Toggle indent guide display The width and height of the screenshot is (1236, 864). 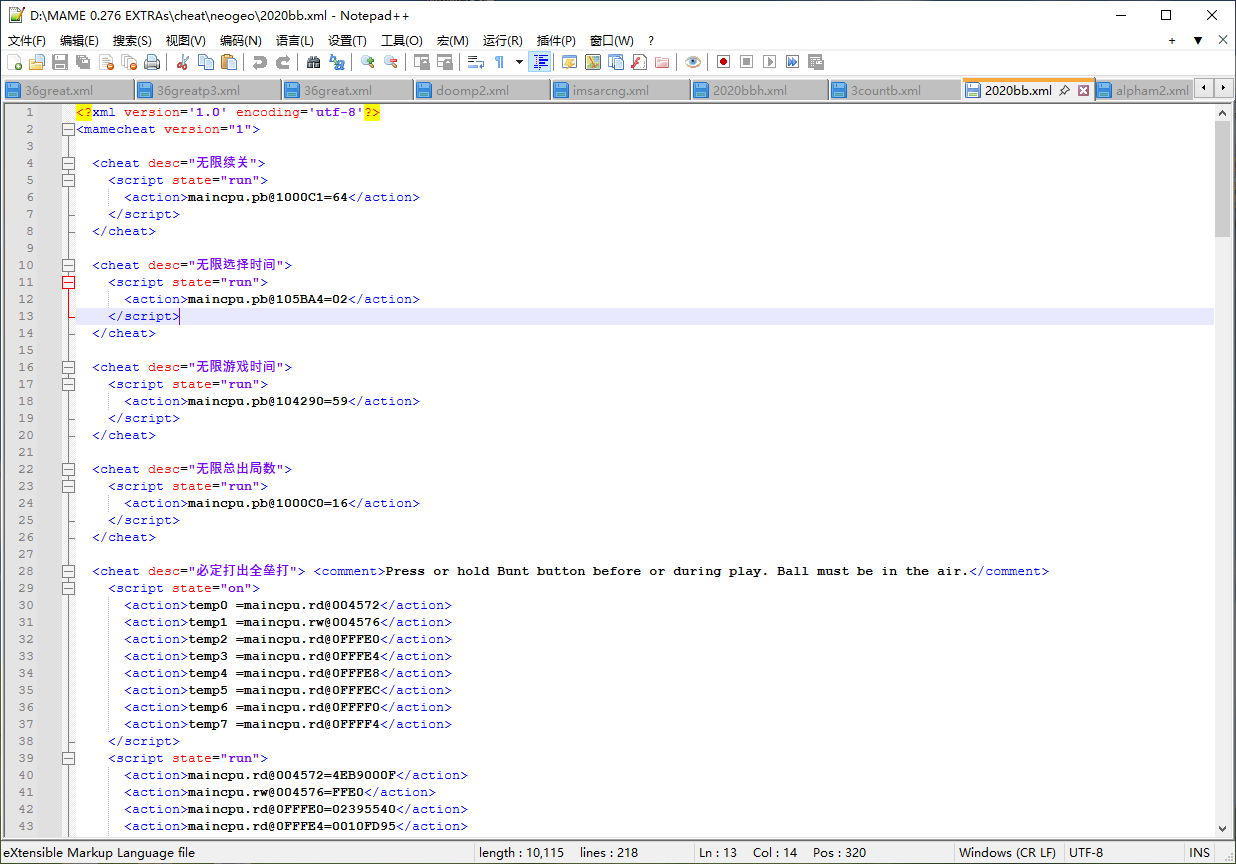pos(540,62)
